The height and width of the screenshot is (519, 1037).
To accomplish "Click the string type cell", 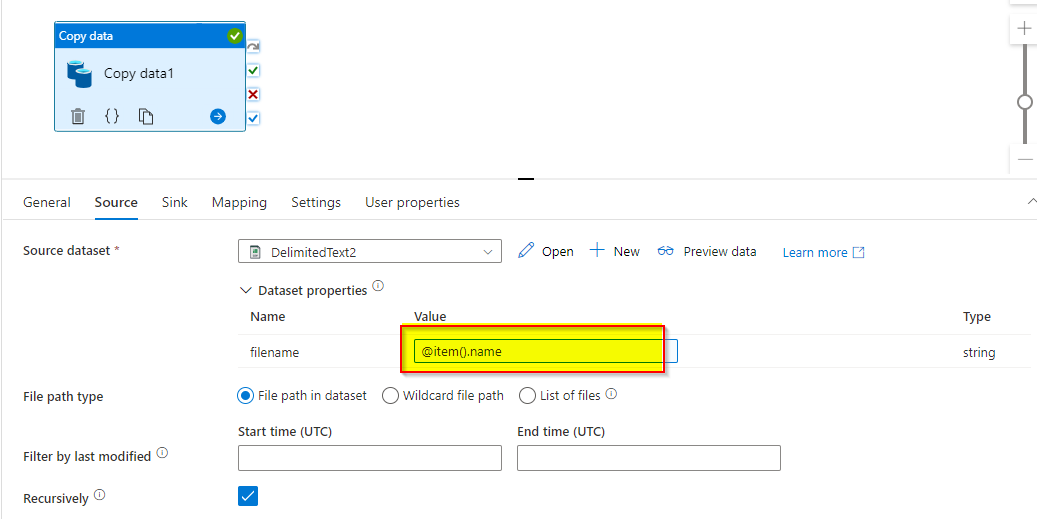I will [x=979, y=352].
